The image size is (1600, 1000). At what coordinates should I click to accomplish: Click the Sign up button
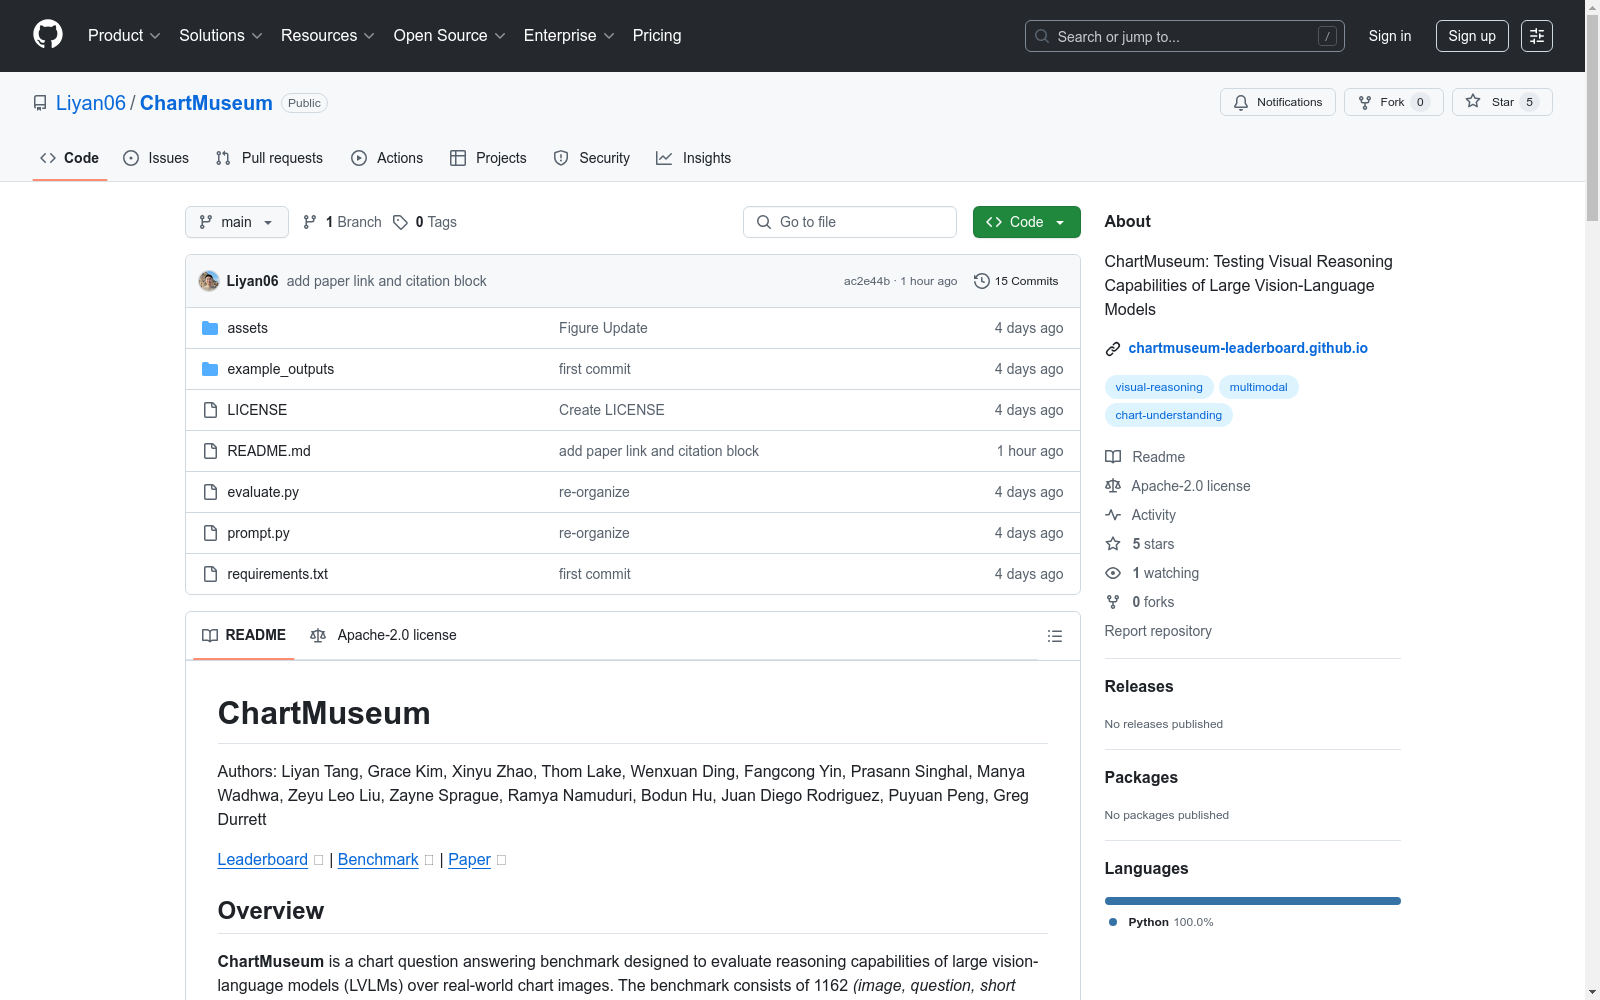pyautogui.click(x=1472, y=36)
